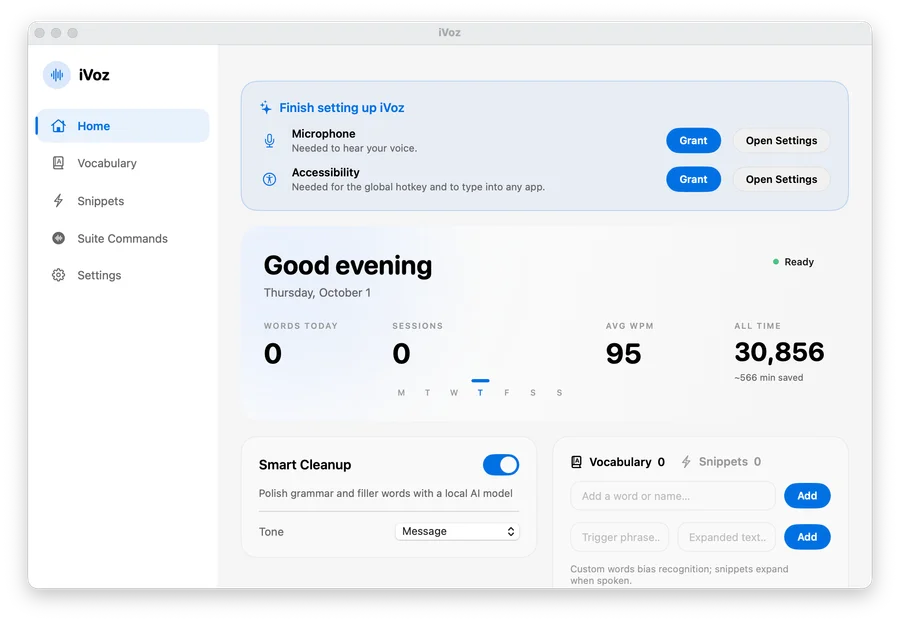This screenshot has width=900, height=623.
Task: Turn off the Smart Cleanup switch
Action: tap(501, 465)
